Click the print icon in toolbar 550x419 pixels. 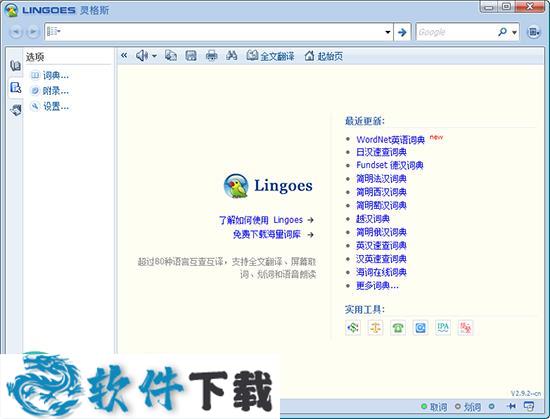point(211,55)
